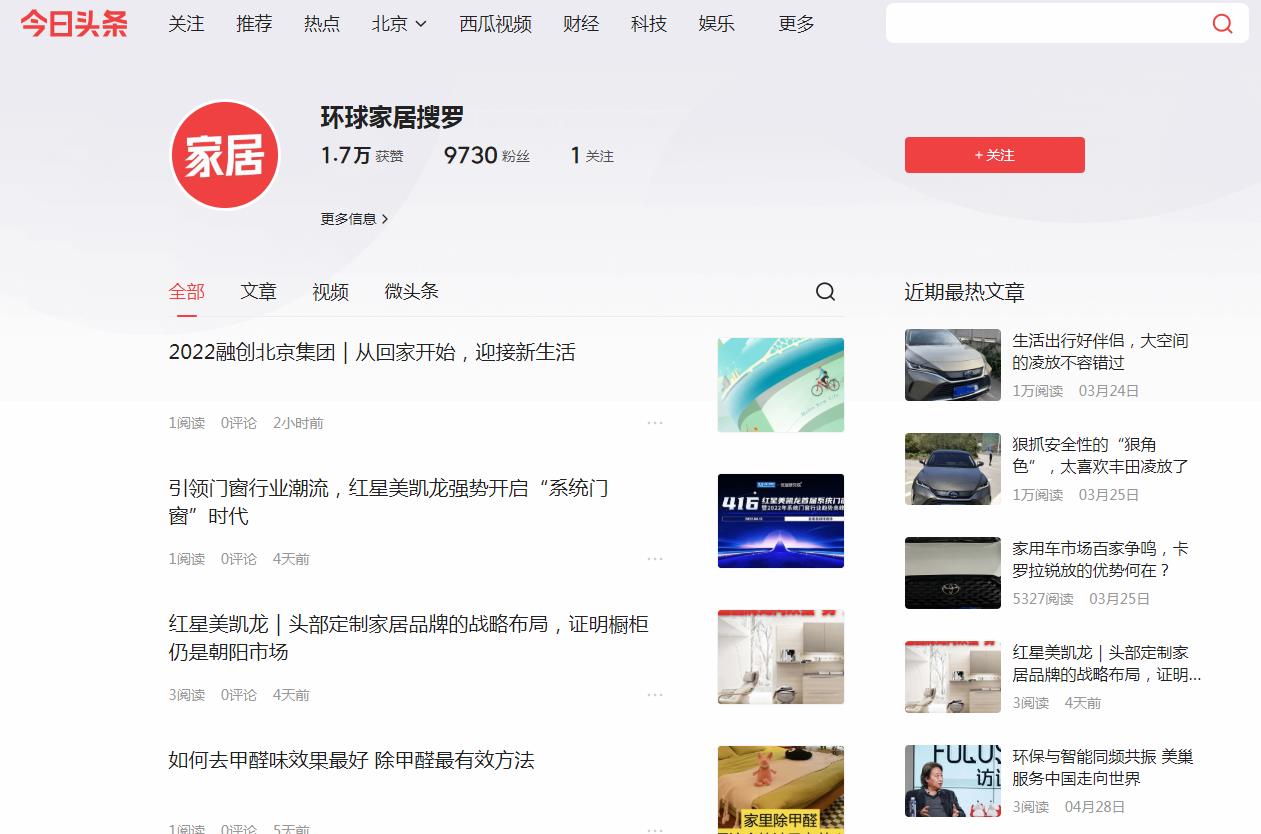Click 3阅读 under the main-list 红星美凯龙 article
The height and width of the screenshot is (834, 1261).
point(186,695)
